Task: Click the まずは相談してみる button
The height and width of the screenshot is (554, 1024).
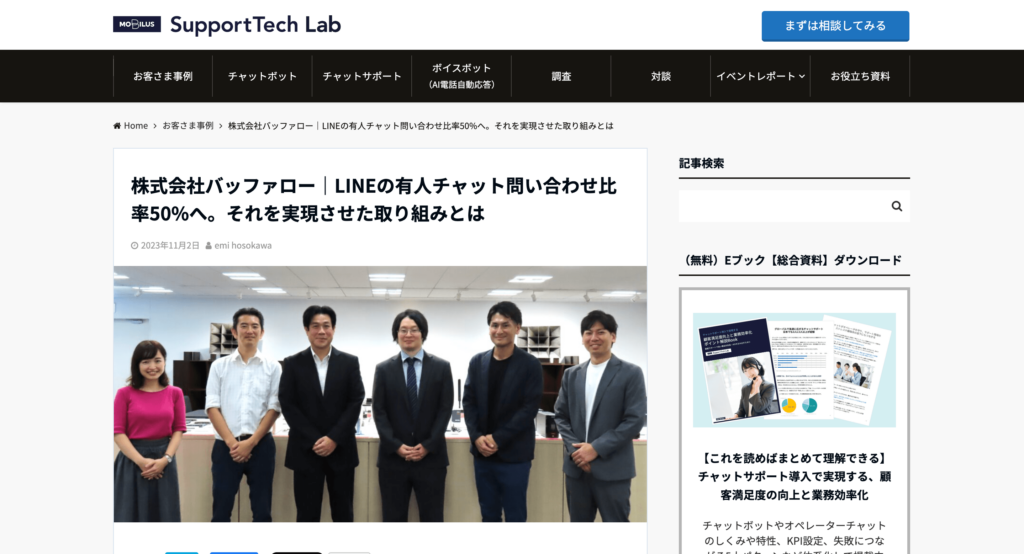Action: (x=835, y=26)
